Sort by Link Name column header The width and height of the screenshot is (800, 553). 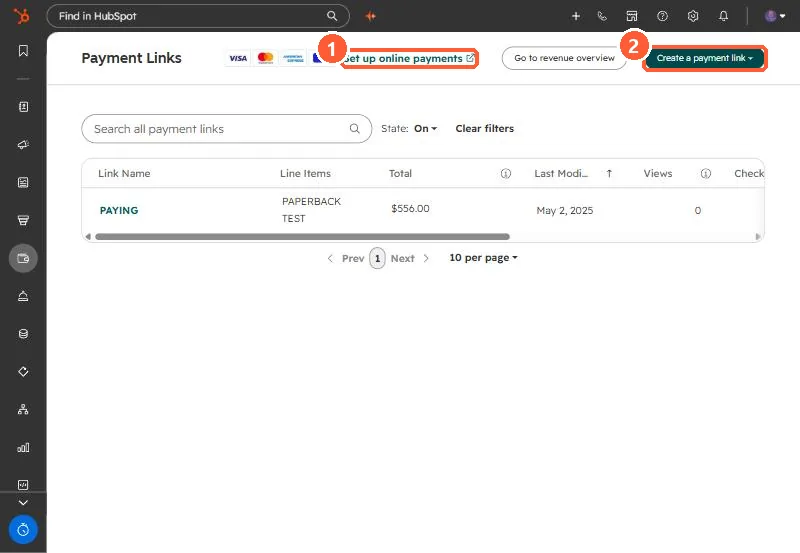pos(124,173)
